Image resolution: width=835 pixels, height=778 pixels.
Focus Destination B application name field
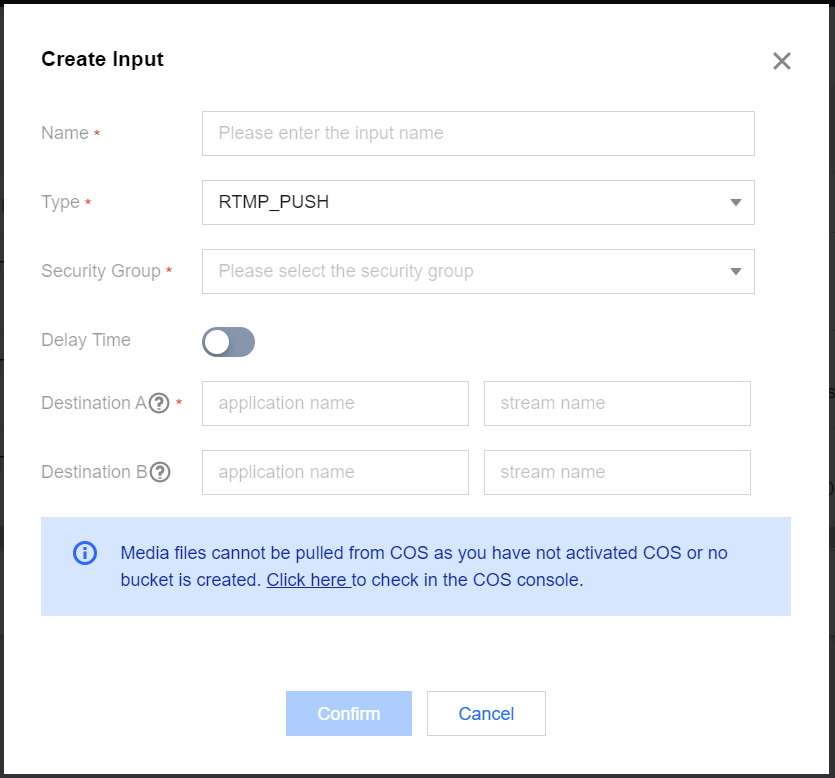[x=335, y=472]
